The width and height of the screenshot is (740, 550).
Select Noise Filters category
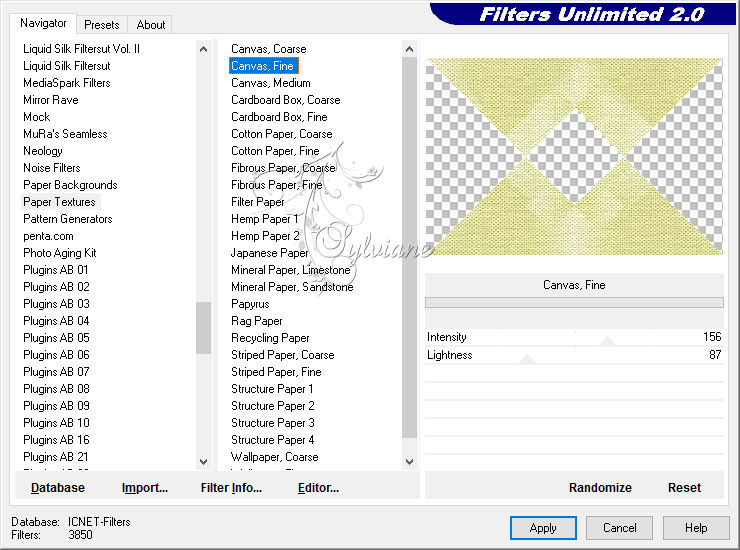51,168
